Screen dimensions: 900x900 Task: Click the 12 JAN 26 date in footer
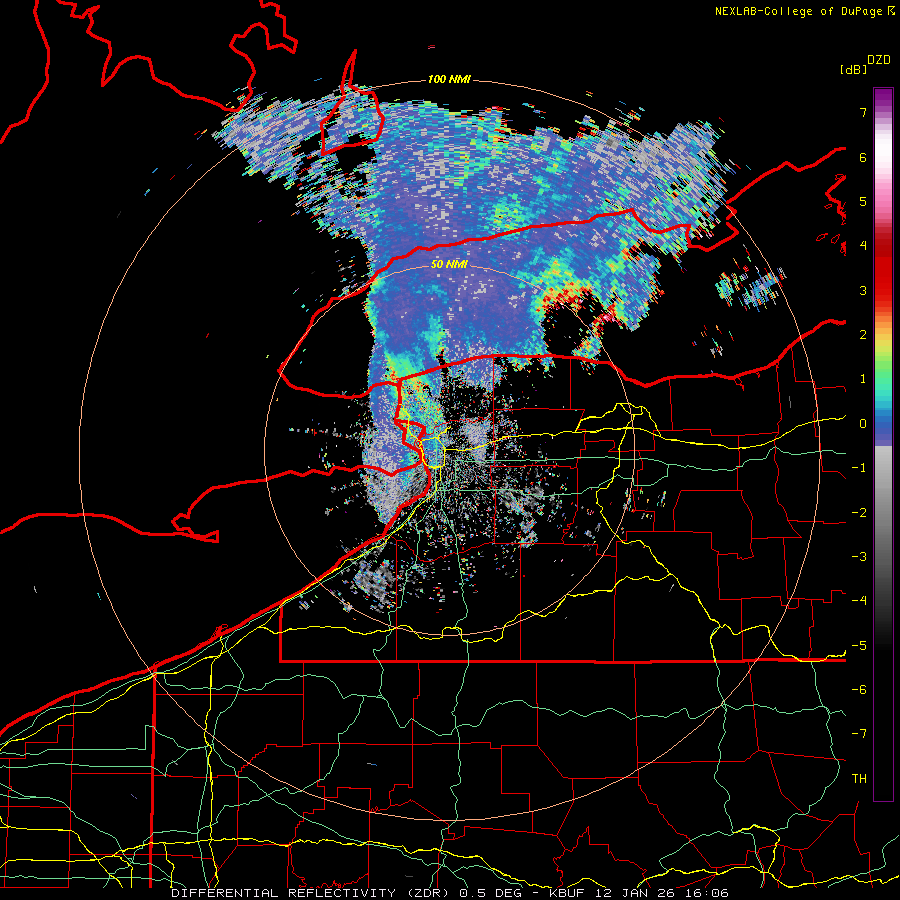point(637,893)
